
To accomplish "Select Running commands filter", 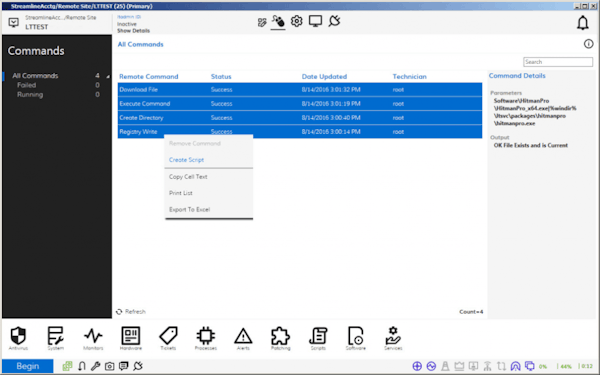I will coord(30,95).
